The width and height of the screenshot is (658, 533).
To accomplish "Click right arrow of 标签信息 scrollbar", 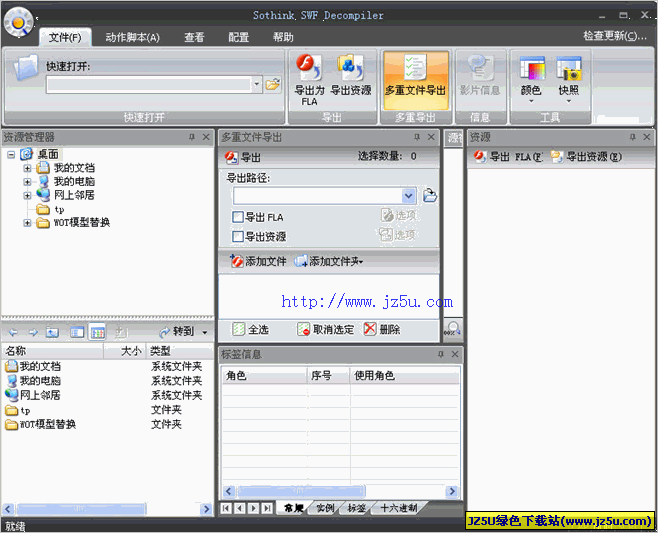I will [452, 491].
